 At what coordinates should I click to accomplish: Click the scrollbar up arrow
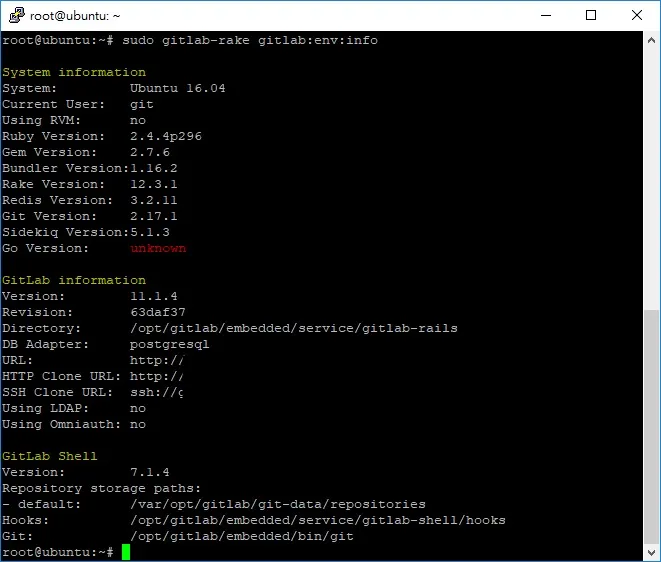(651, 40)
